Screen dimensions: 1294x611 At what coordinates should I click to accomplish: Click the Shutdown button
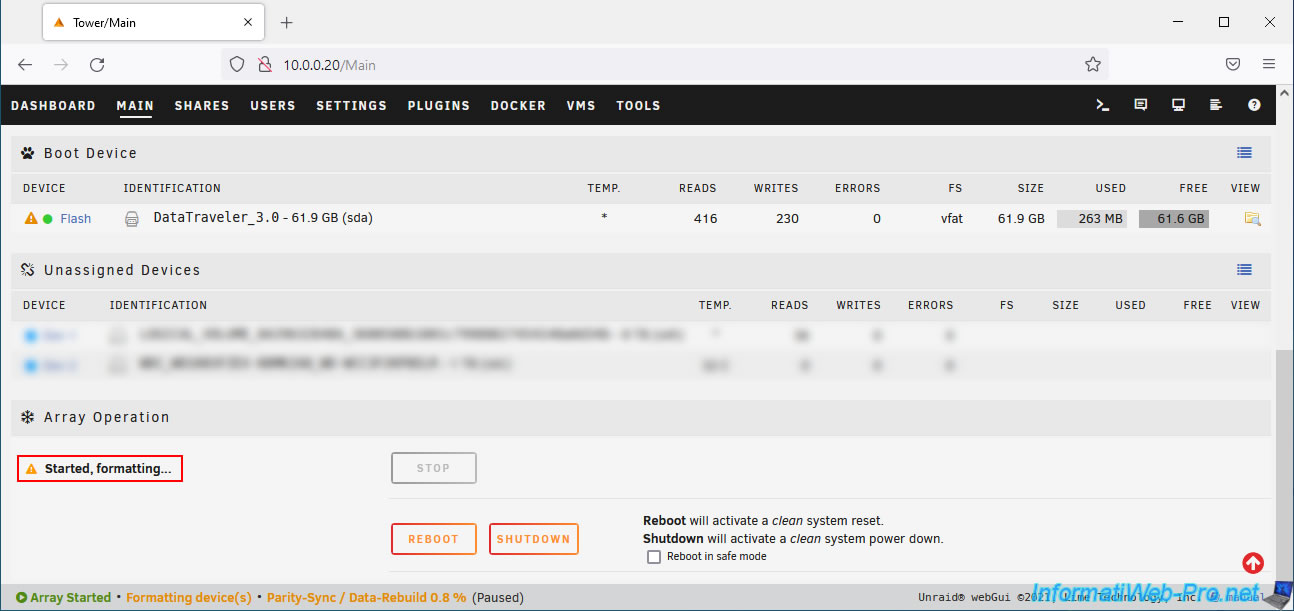(533, 539)
